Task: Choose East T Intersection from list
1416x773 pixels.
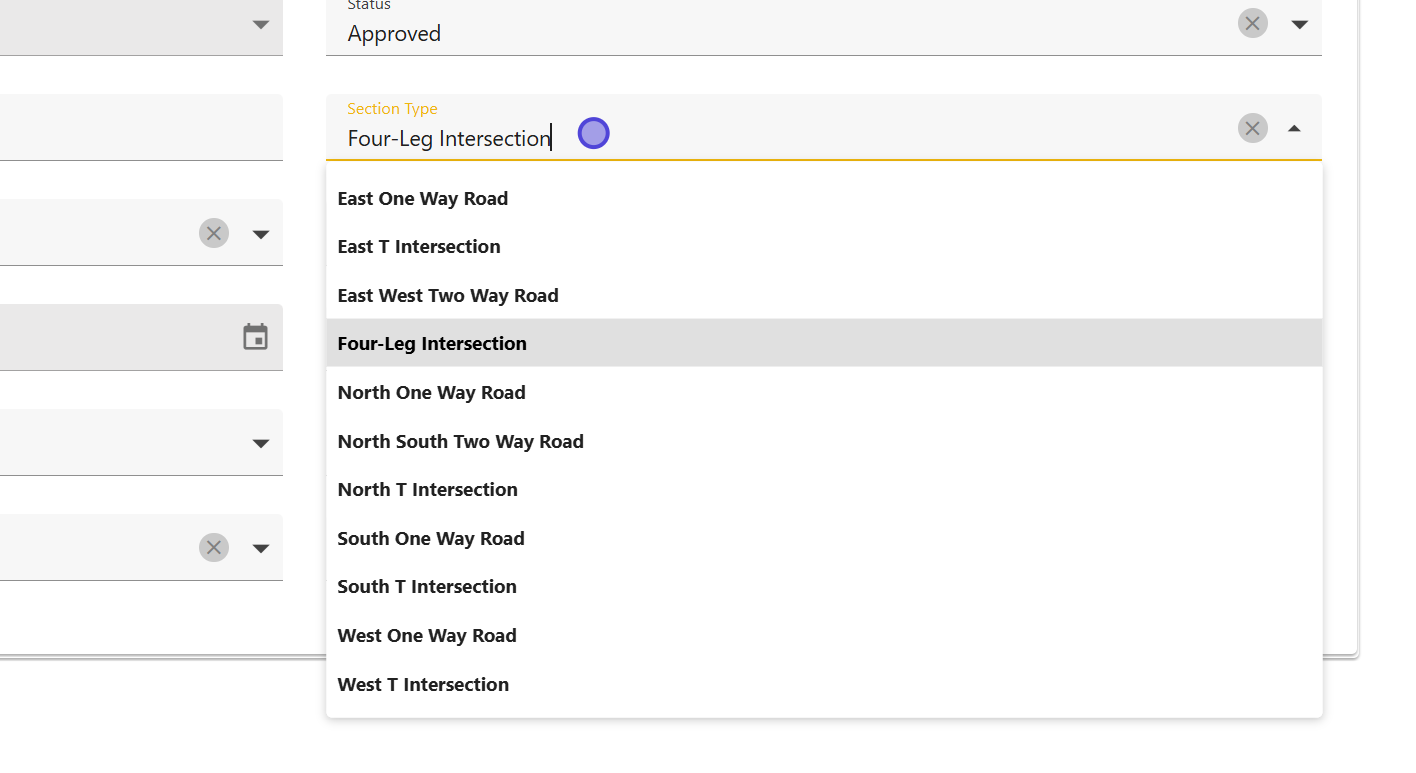Action: (419, 246)
